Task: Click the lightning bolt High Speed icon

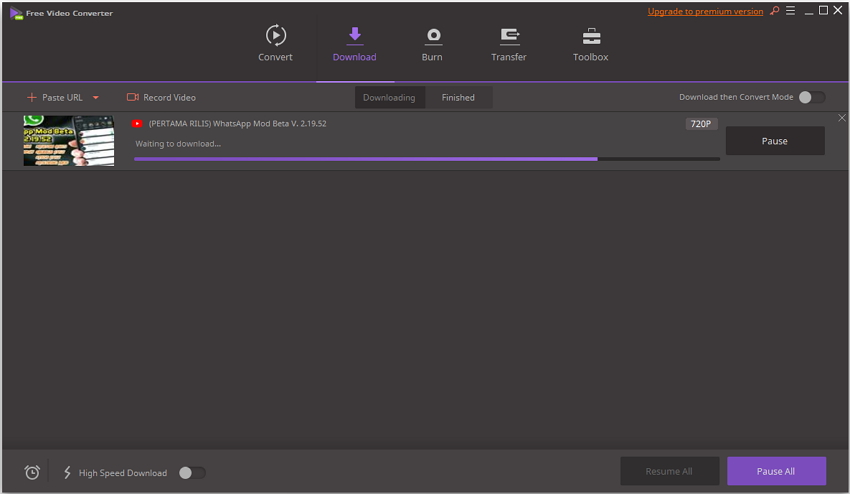Action: pos(67,472)
